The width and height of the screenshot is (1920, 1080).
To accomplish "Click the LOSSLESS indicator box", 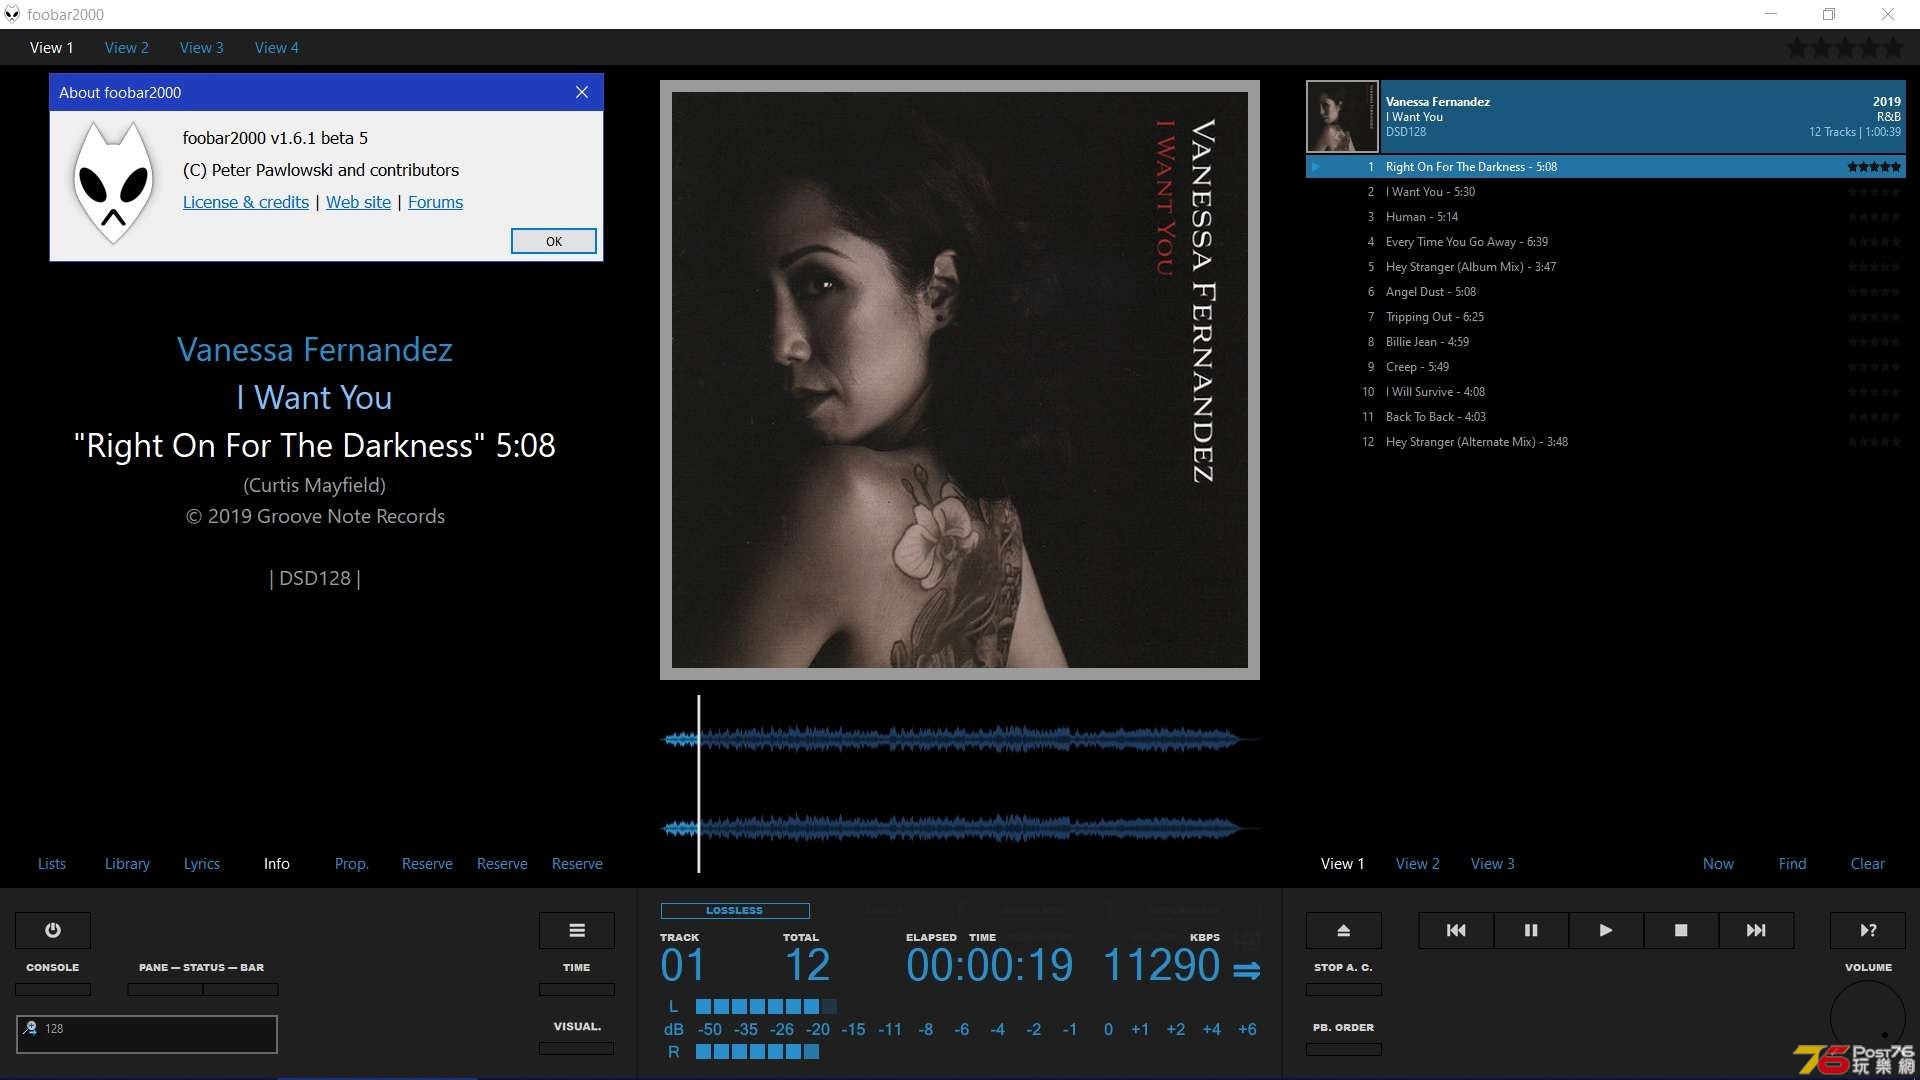I will coord(735,911).
